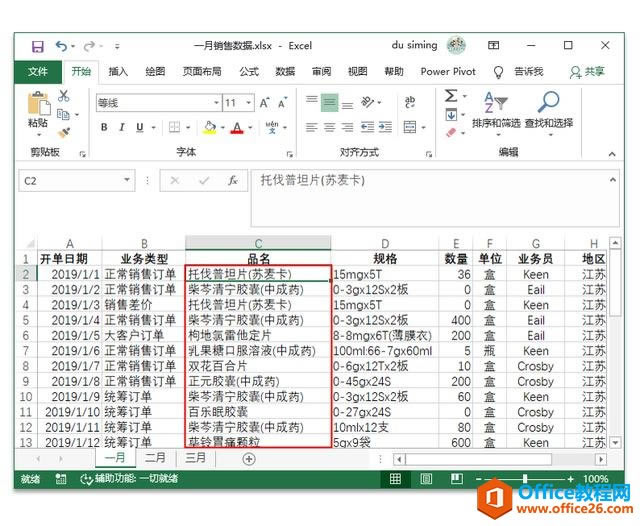This screenshot has height=526, width=640.
Task: Click the Borders icon
Action: point(174,127)
